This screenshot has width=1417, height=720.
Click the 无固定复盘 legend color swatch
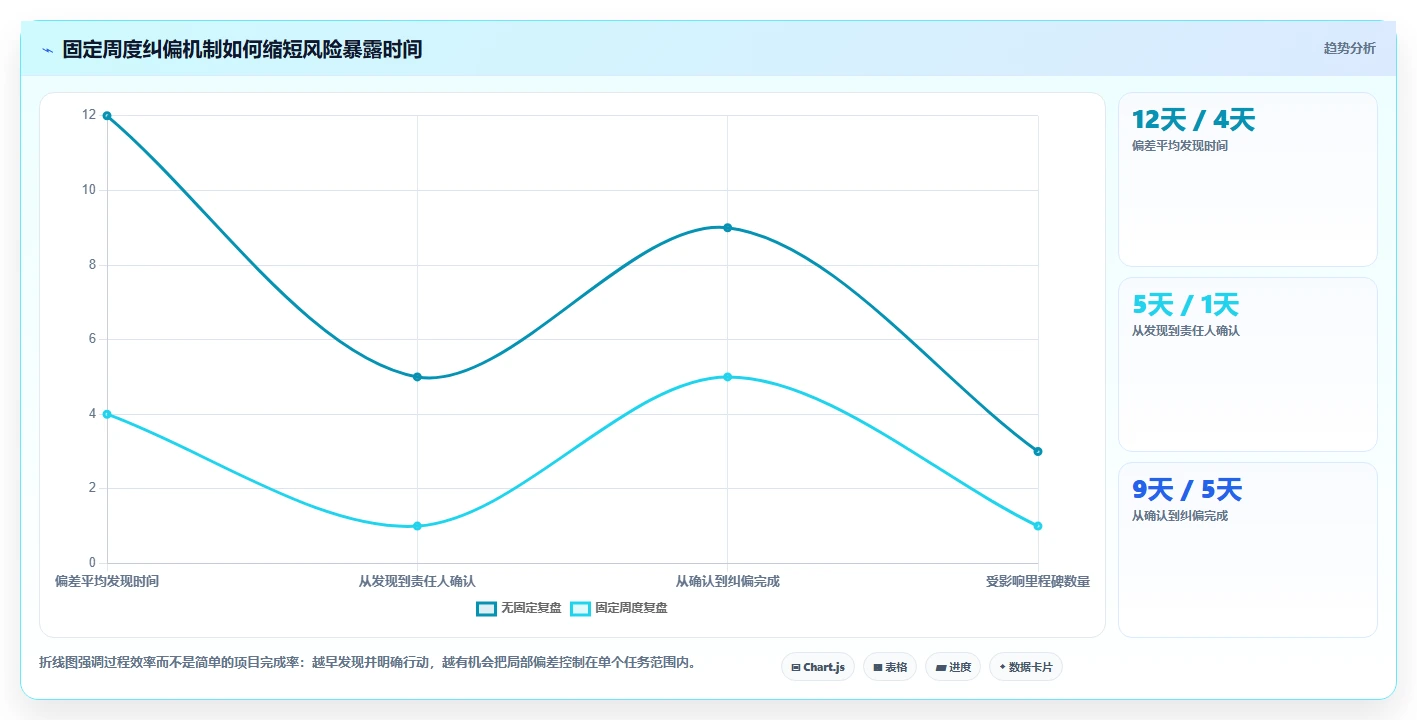pos(486,608)
